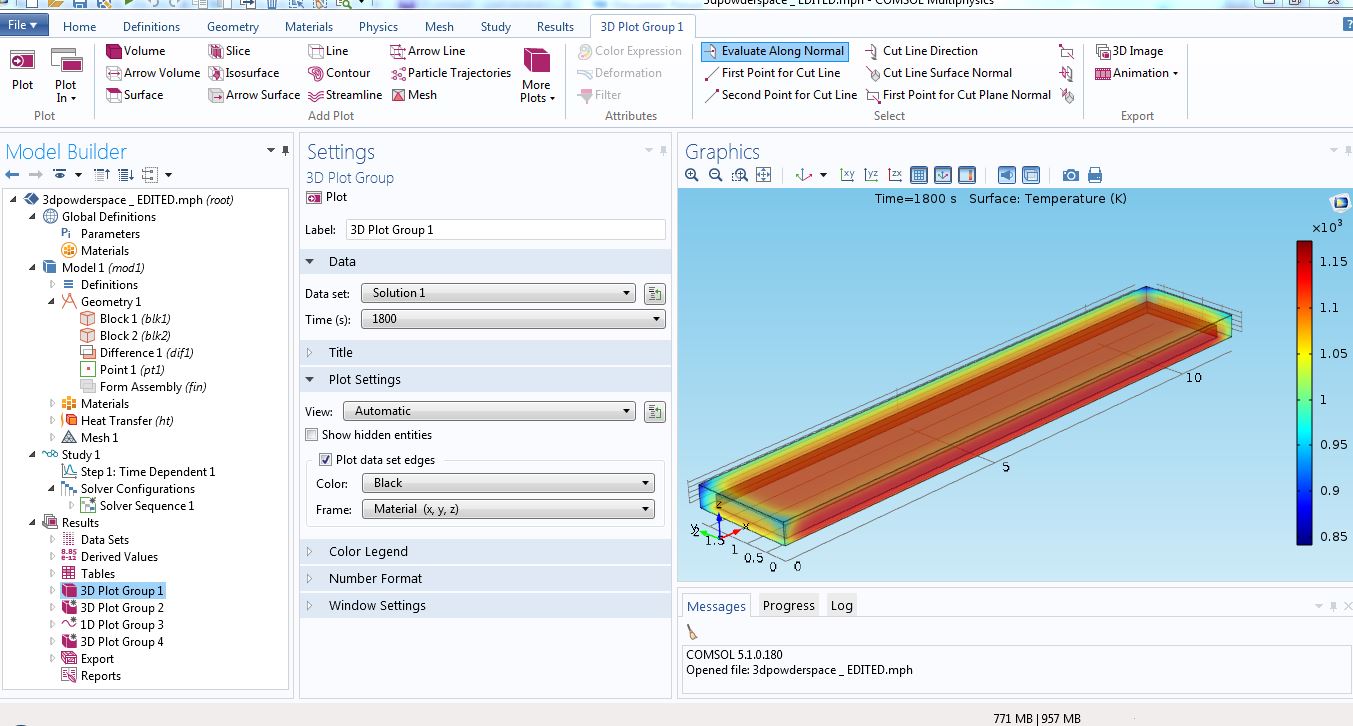Switch to the XY view

[x=847, y=175]
